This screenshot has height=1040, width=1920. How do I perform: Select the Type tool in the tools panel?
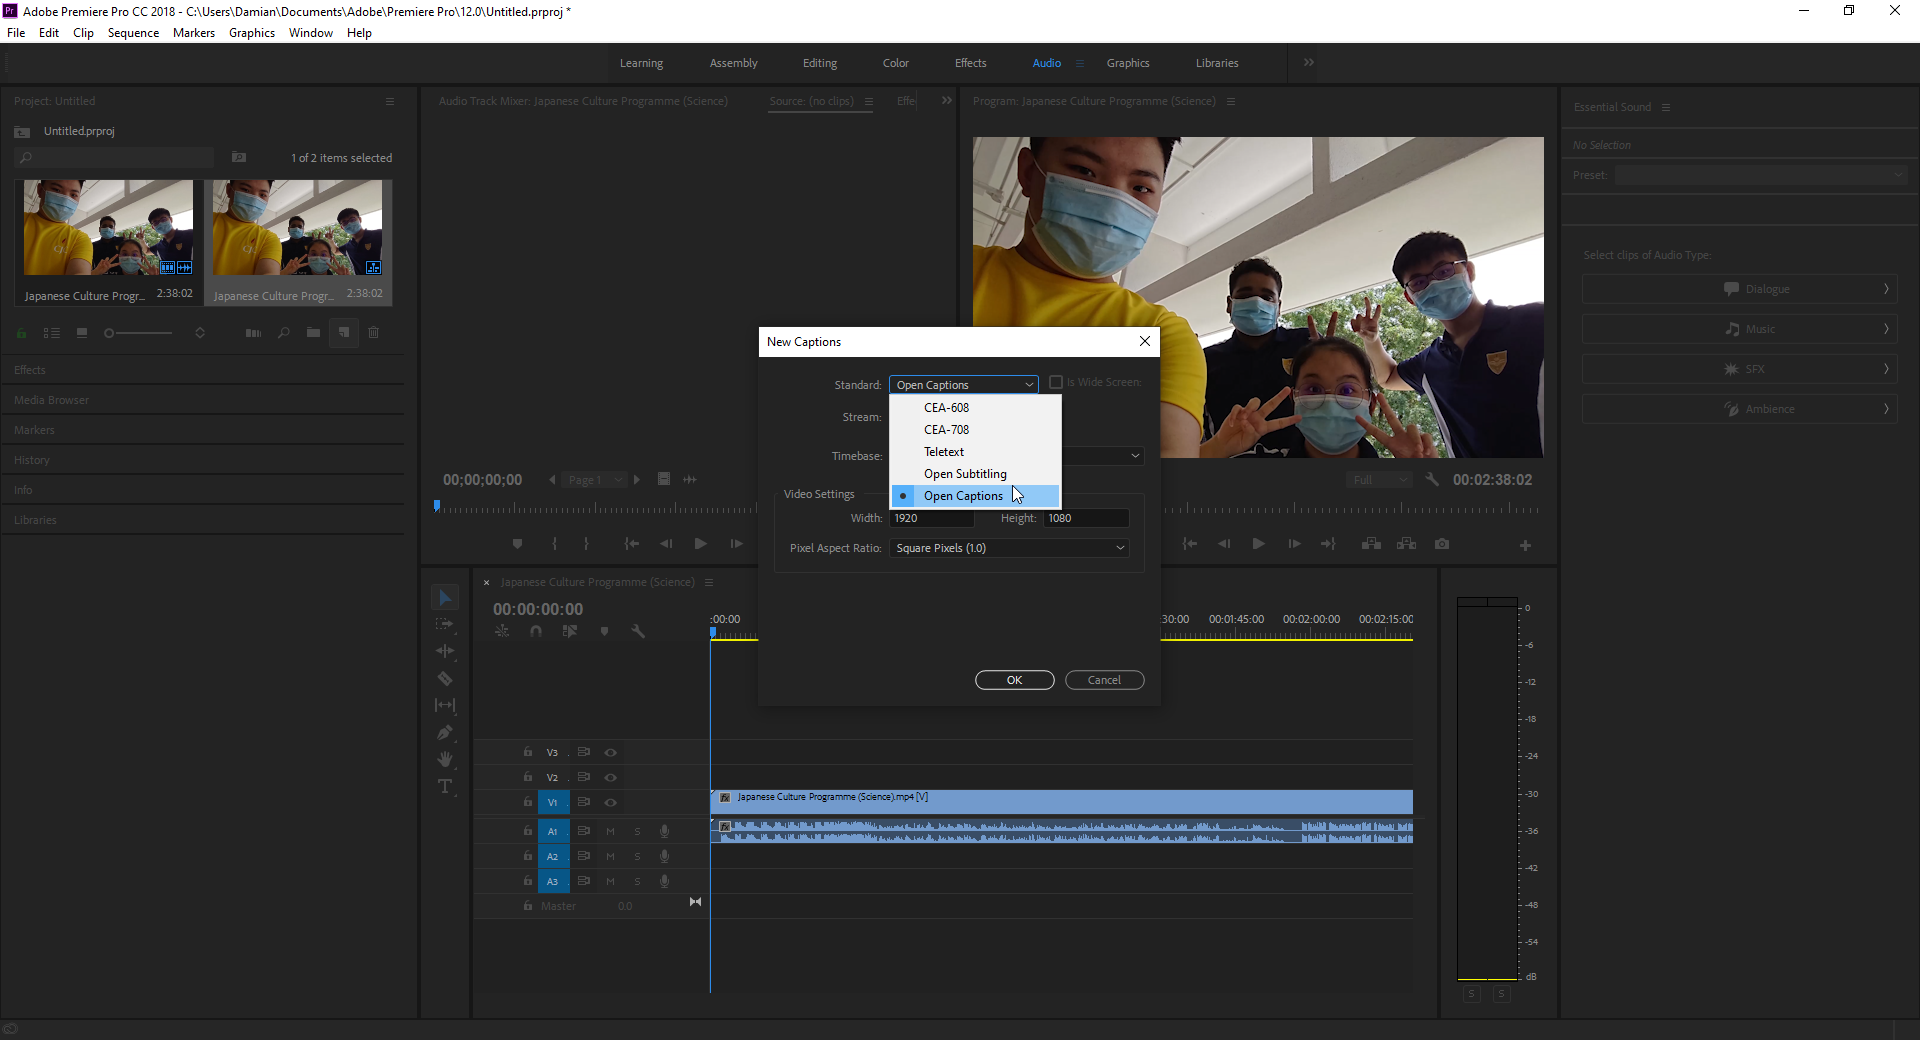click(445, 787)
